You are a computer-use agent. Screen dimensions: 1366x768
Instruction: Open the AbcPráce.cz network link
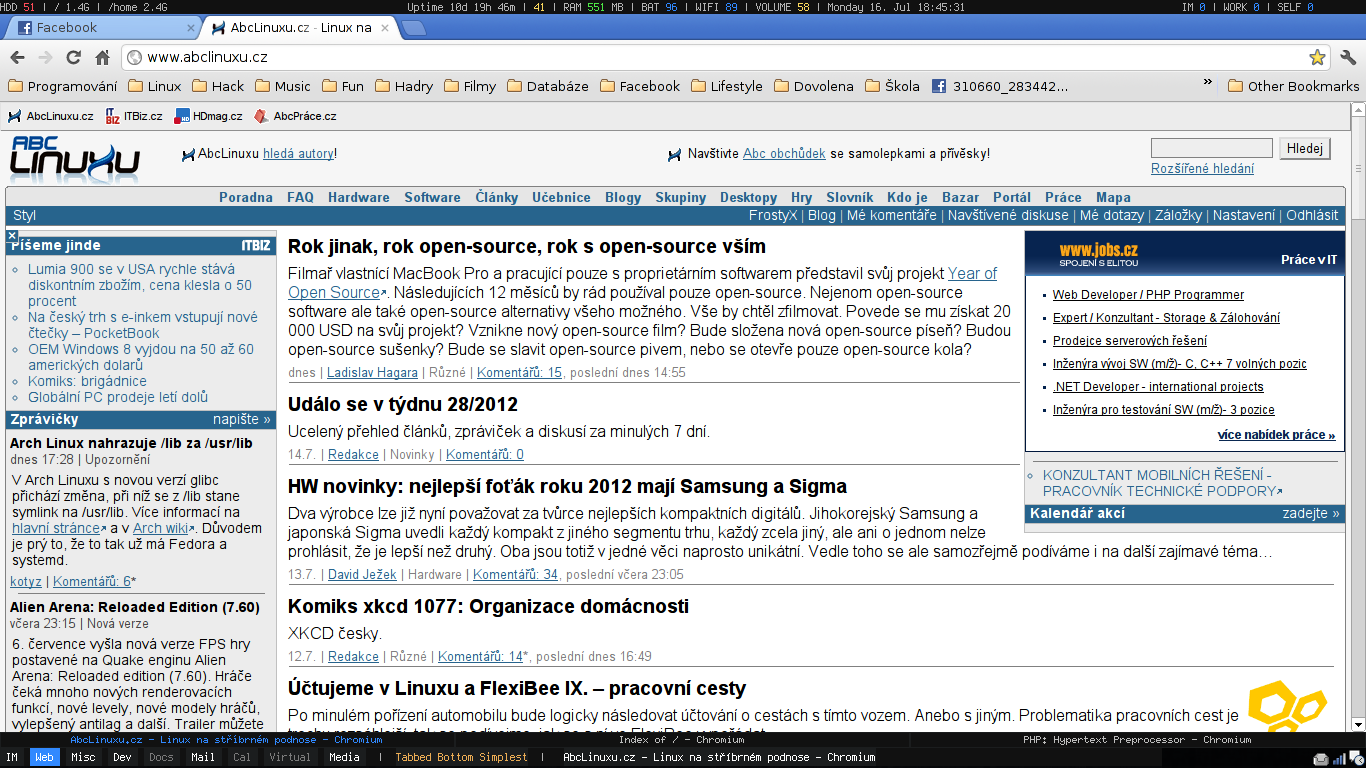click(x=295, y=116)
